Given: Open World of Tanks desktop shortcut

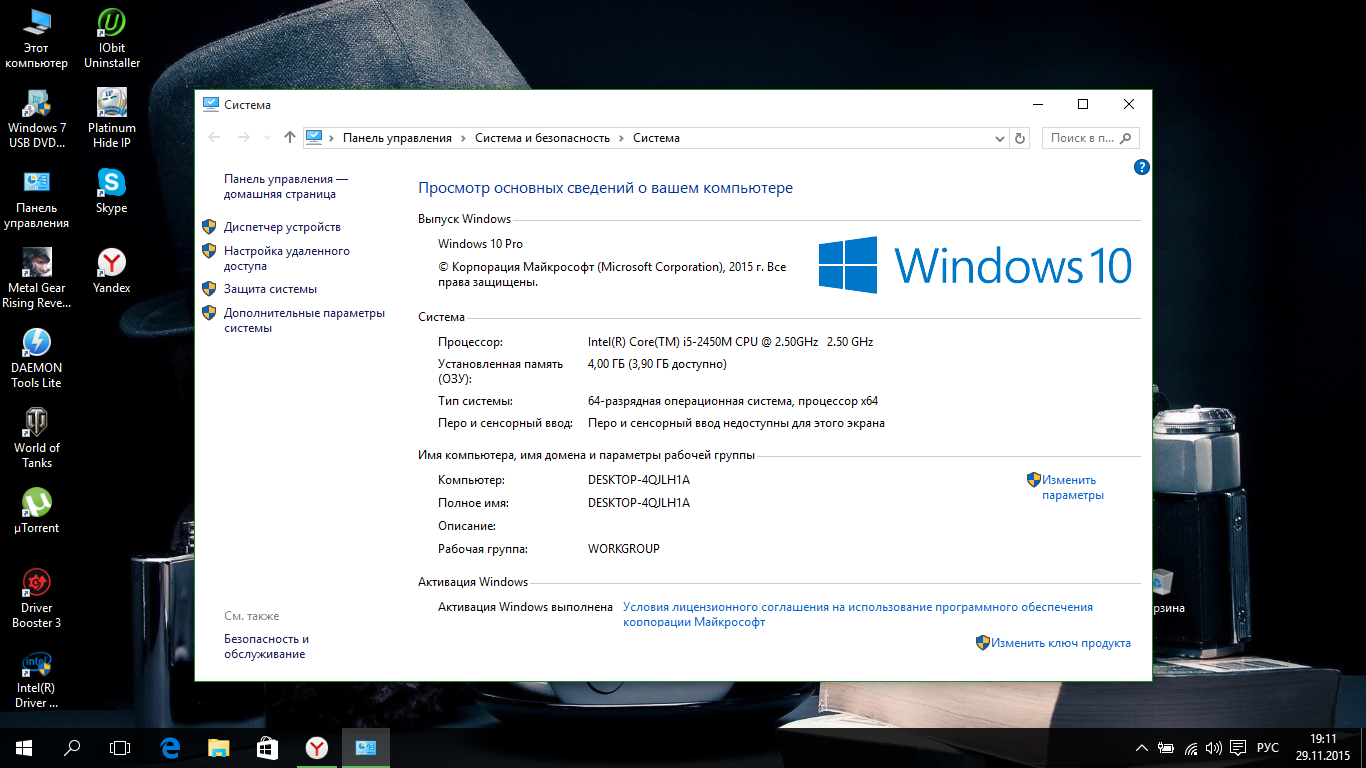Looking at the screenshot, I should coord(36,437).
